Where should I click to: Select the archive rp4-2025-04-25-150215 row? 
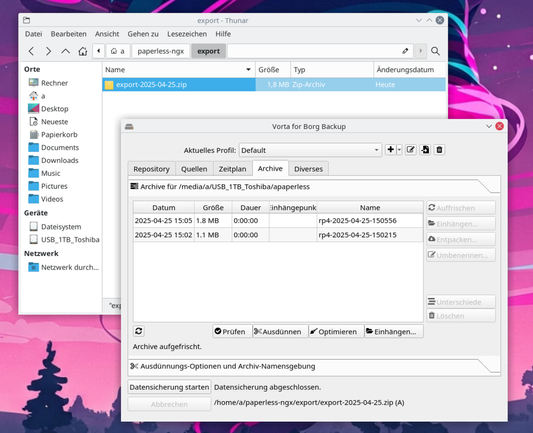[x=278, y=235]
